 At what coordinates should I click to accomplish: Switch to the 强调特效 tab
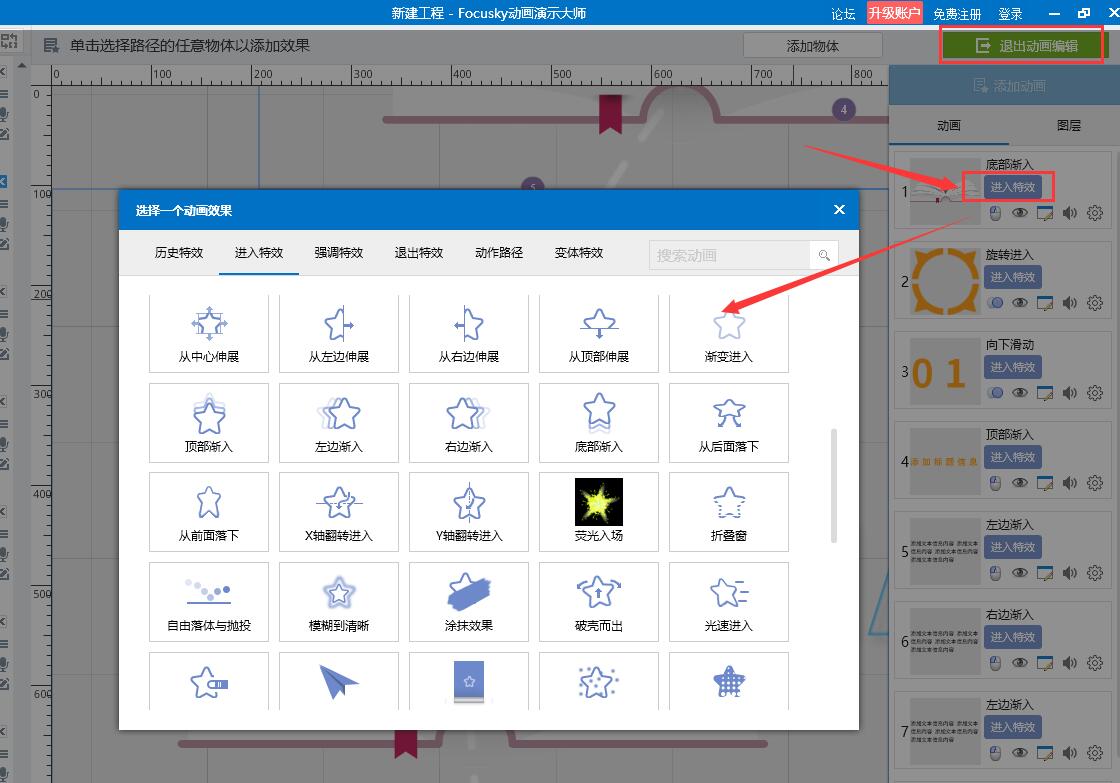click(339, 253)
